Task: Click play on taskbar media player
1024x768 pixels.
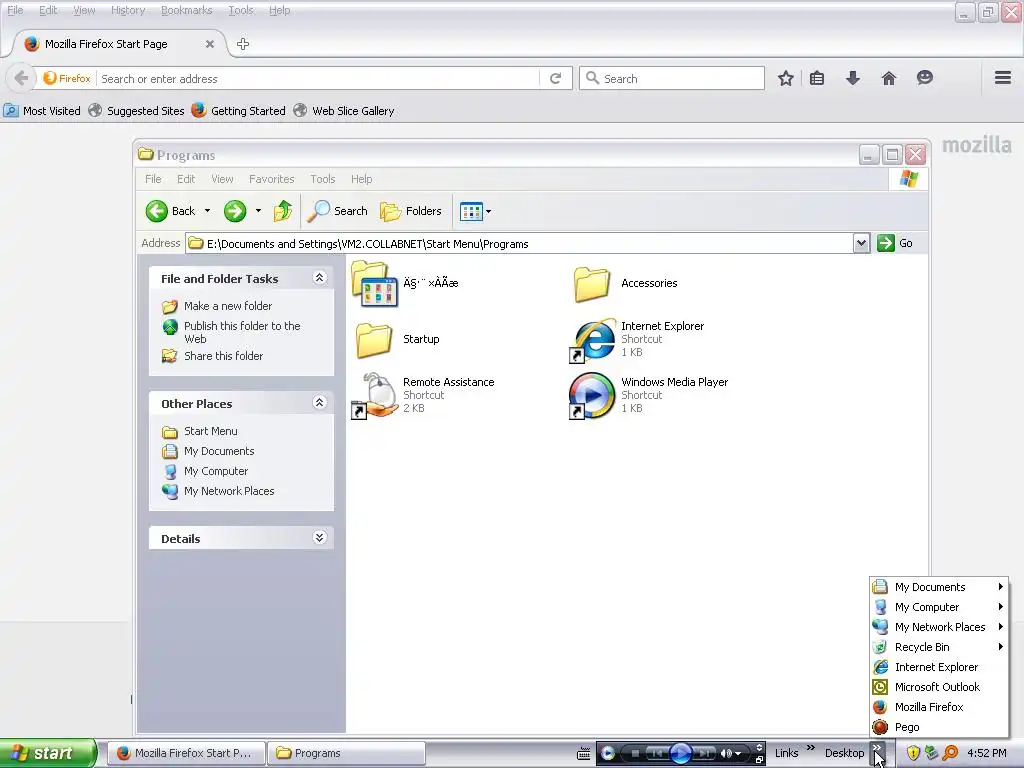Action: tap(680, 753)
